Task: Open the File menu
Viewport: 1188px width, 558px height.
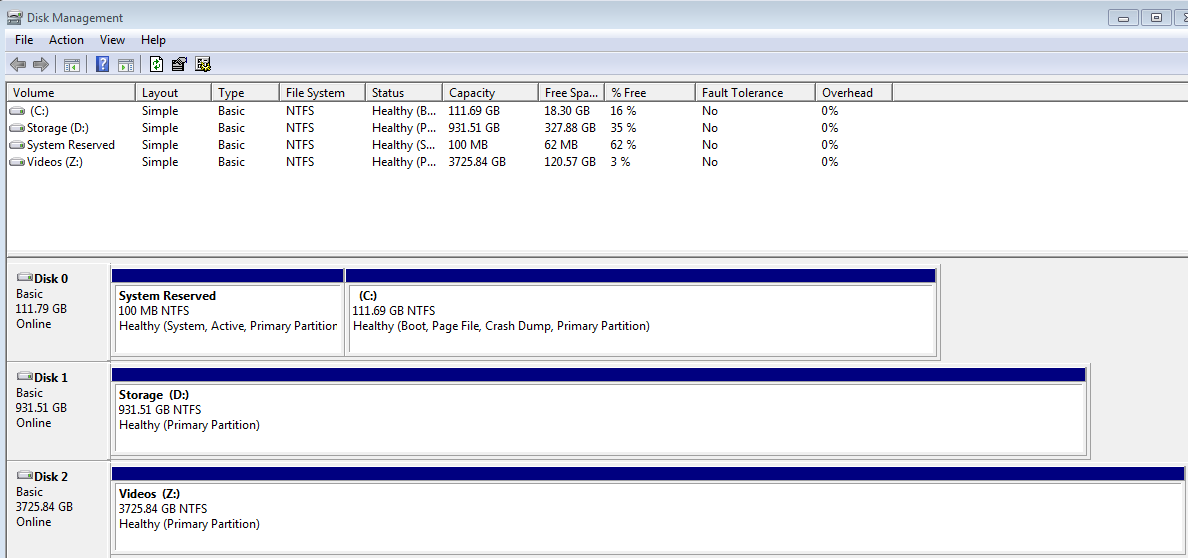Action: [x=23, y=40]
